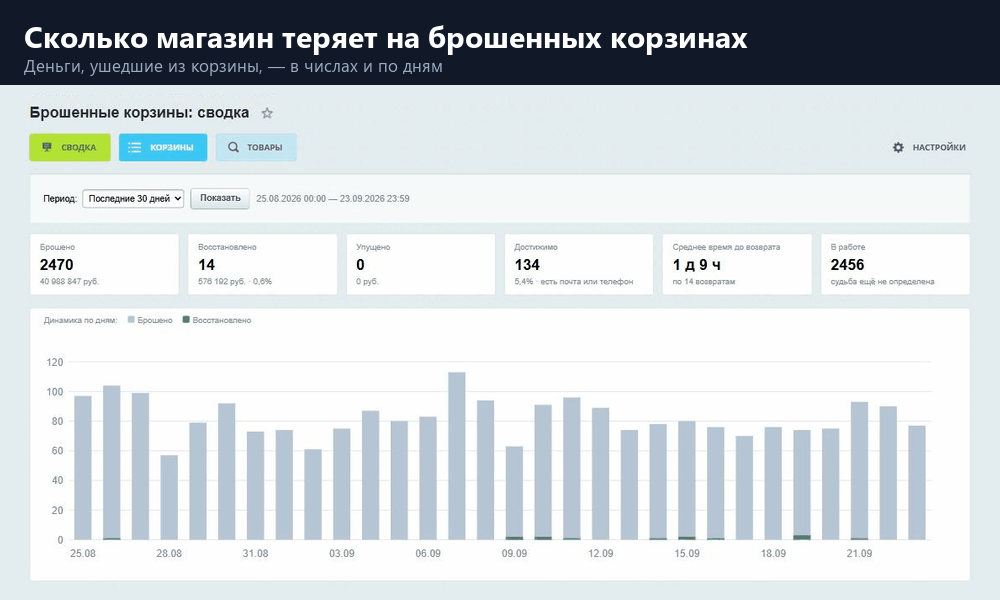Star the Брошенные корзины: сводка page
This screenshot has height=600, width=1000.
[267, 113]
